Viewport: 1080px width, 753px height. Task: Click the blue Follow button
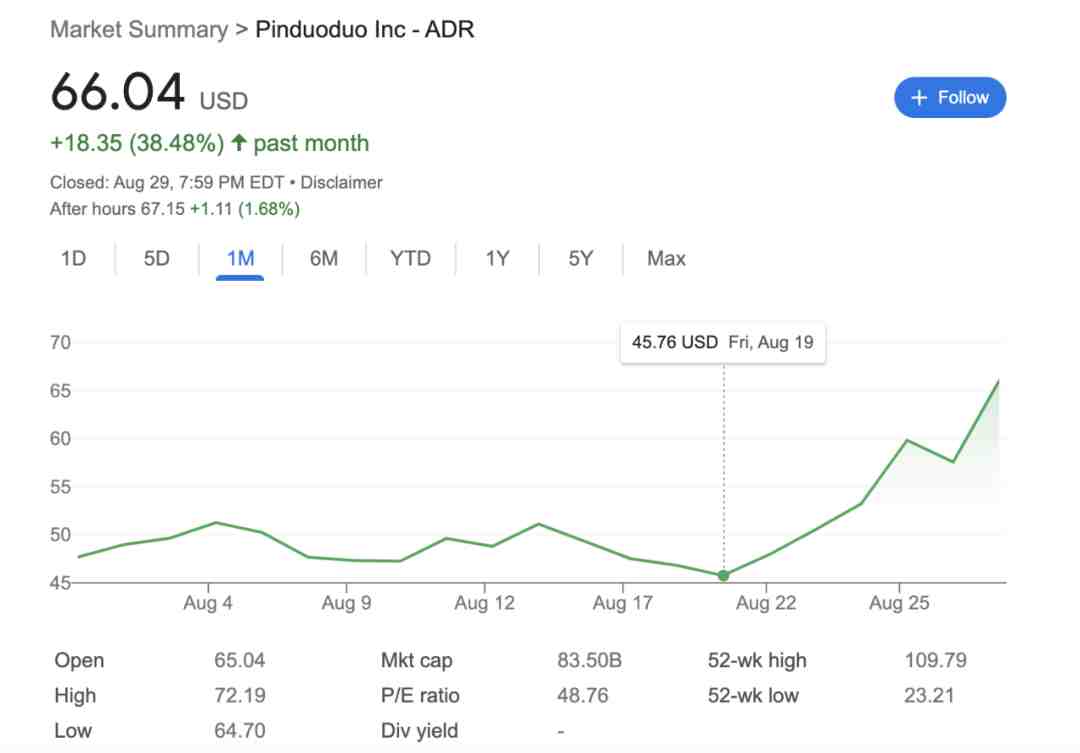point(950,97)
